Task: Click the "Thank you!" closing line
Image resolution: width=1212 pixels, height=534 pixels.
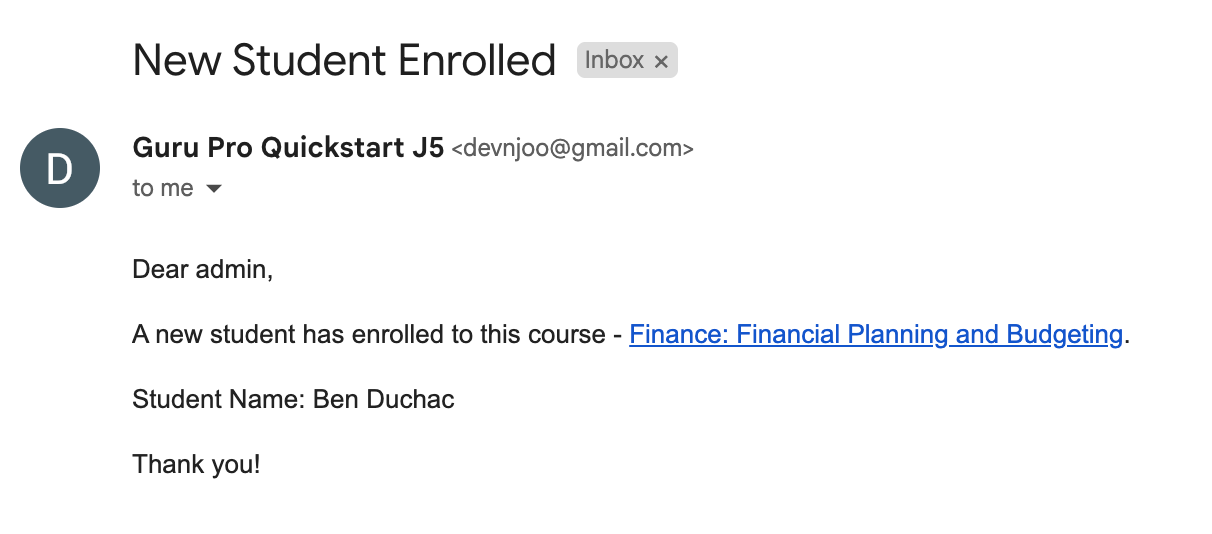Action: [196, 464]
